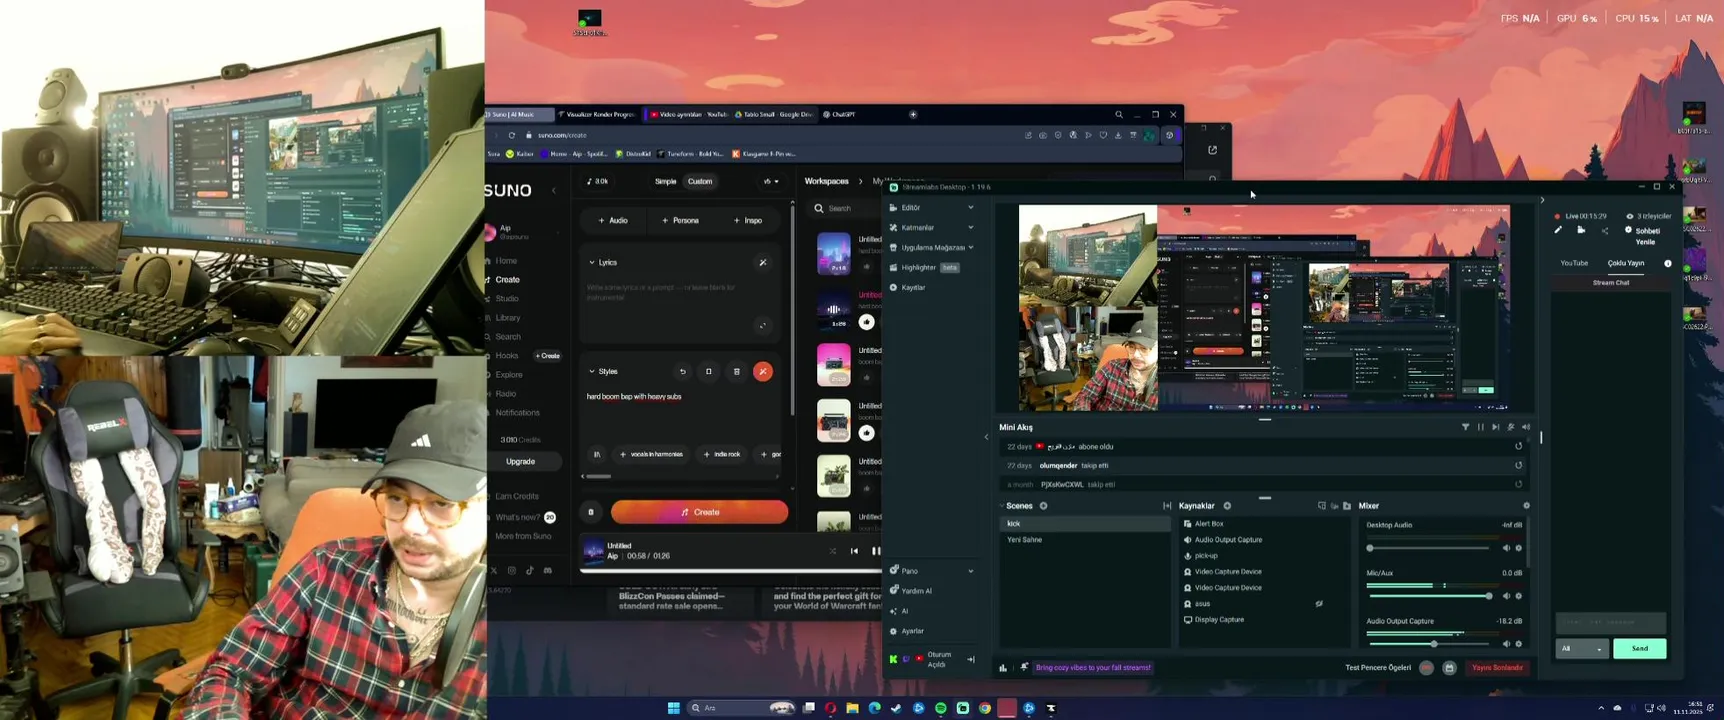Open Mic/Aux source settings gear

click(x=1519, y=596)
